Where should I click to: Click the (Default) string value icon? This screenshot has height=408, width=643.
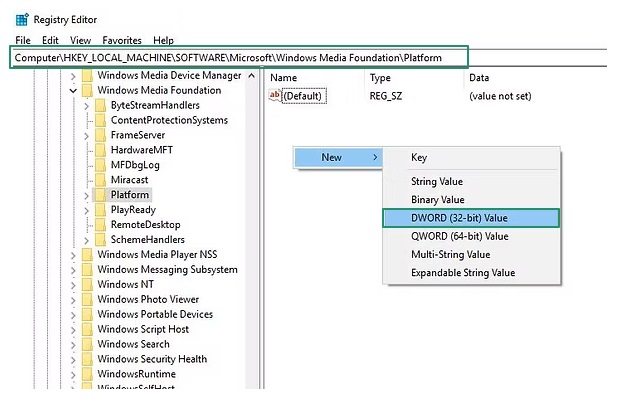click(x=274, y=96)
